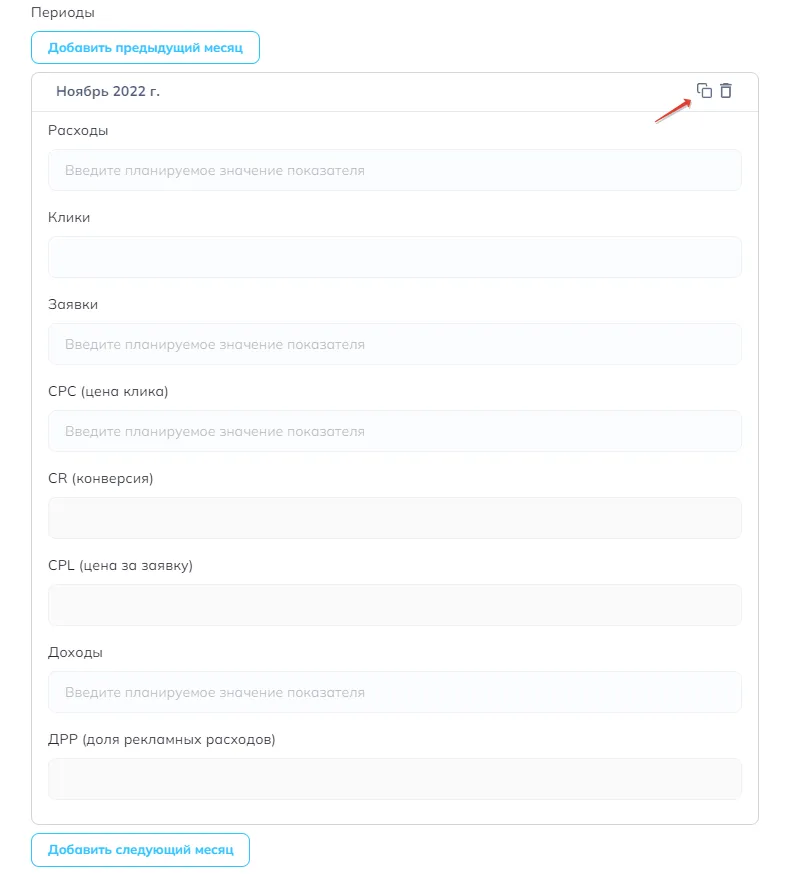Viewport: 789px width, 874px height.
Task: Click the Периоды section label
Action: [63, 12]
